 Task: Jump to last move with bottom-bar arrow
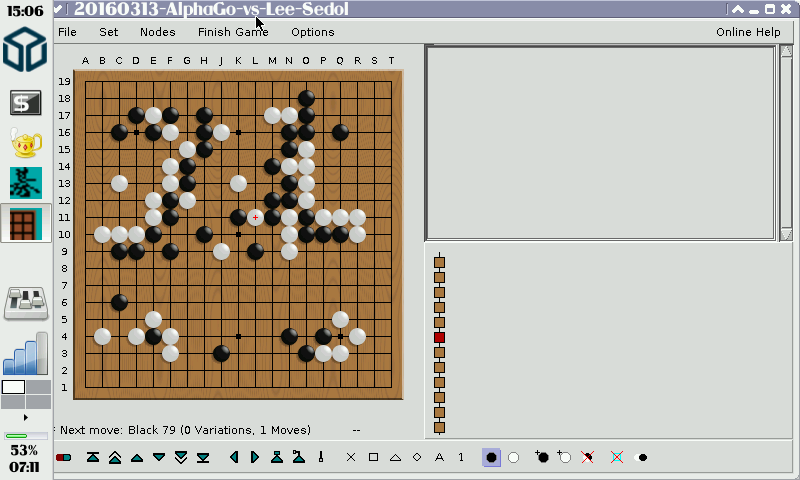tap(203, 458)
